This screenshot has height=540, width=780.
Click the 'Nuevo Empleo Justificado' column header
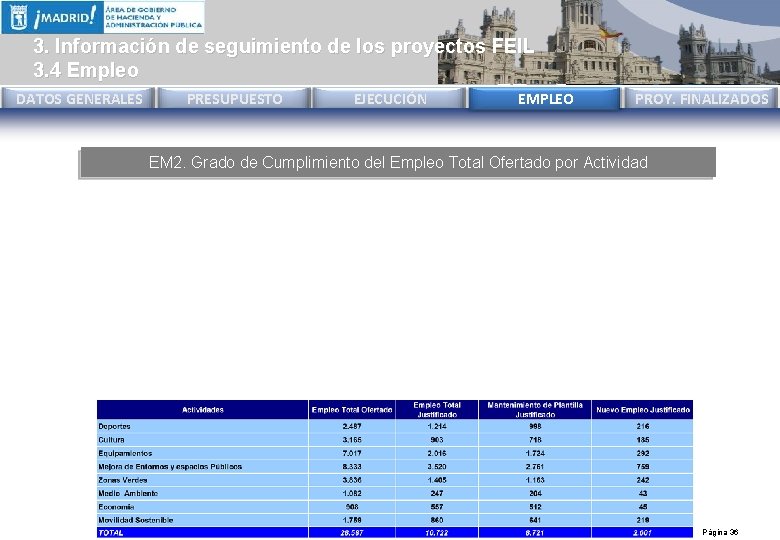pyautogui.click(x=643, y=410)
